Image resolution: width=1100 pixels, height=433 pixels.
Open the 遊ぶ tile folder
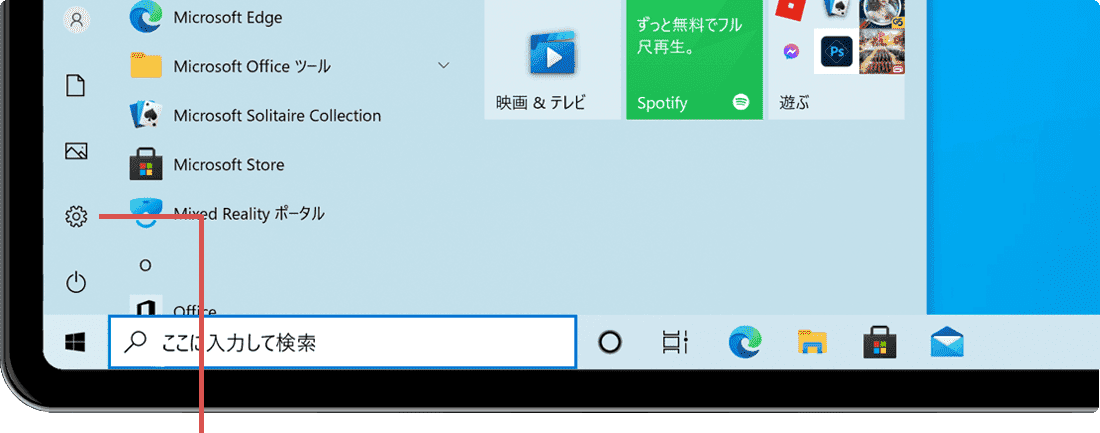pos(836,60)
